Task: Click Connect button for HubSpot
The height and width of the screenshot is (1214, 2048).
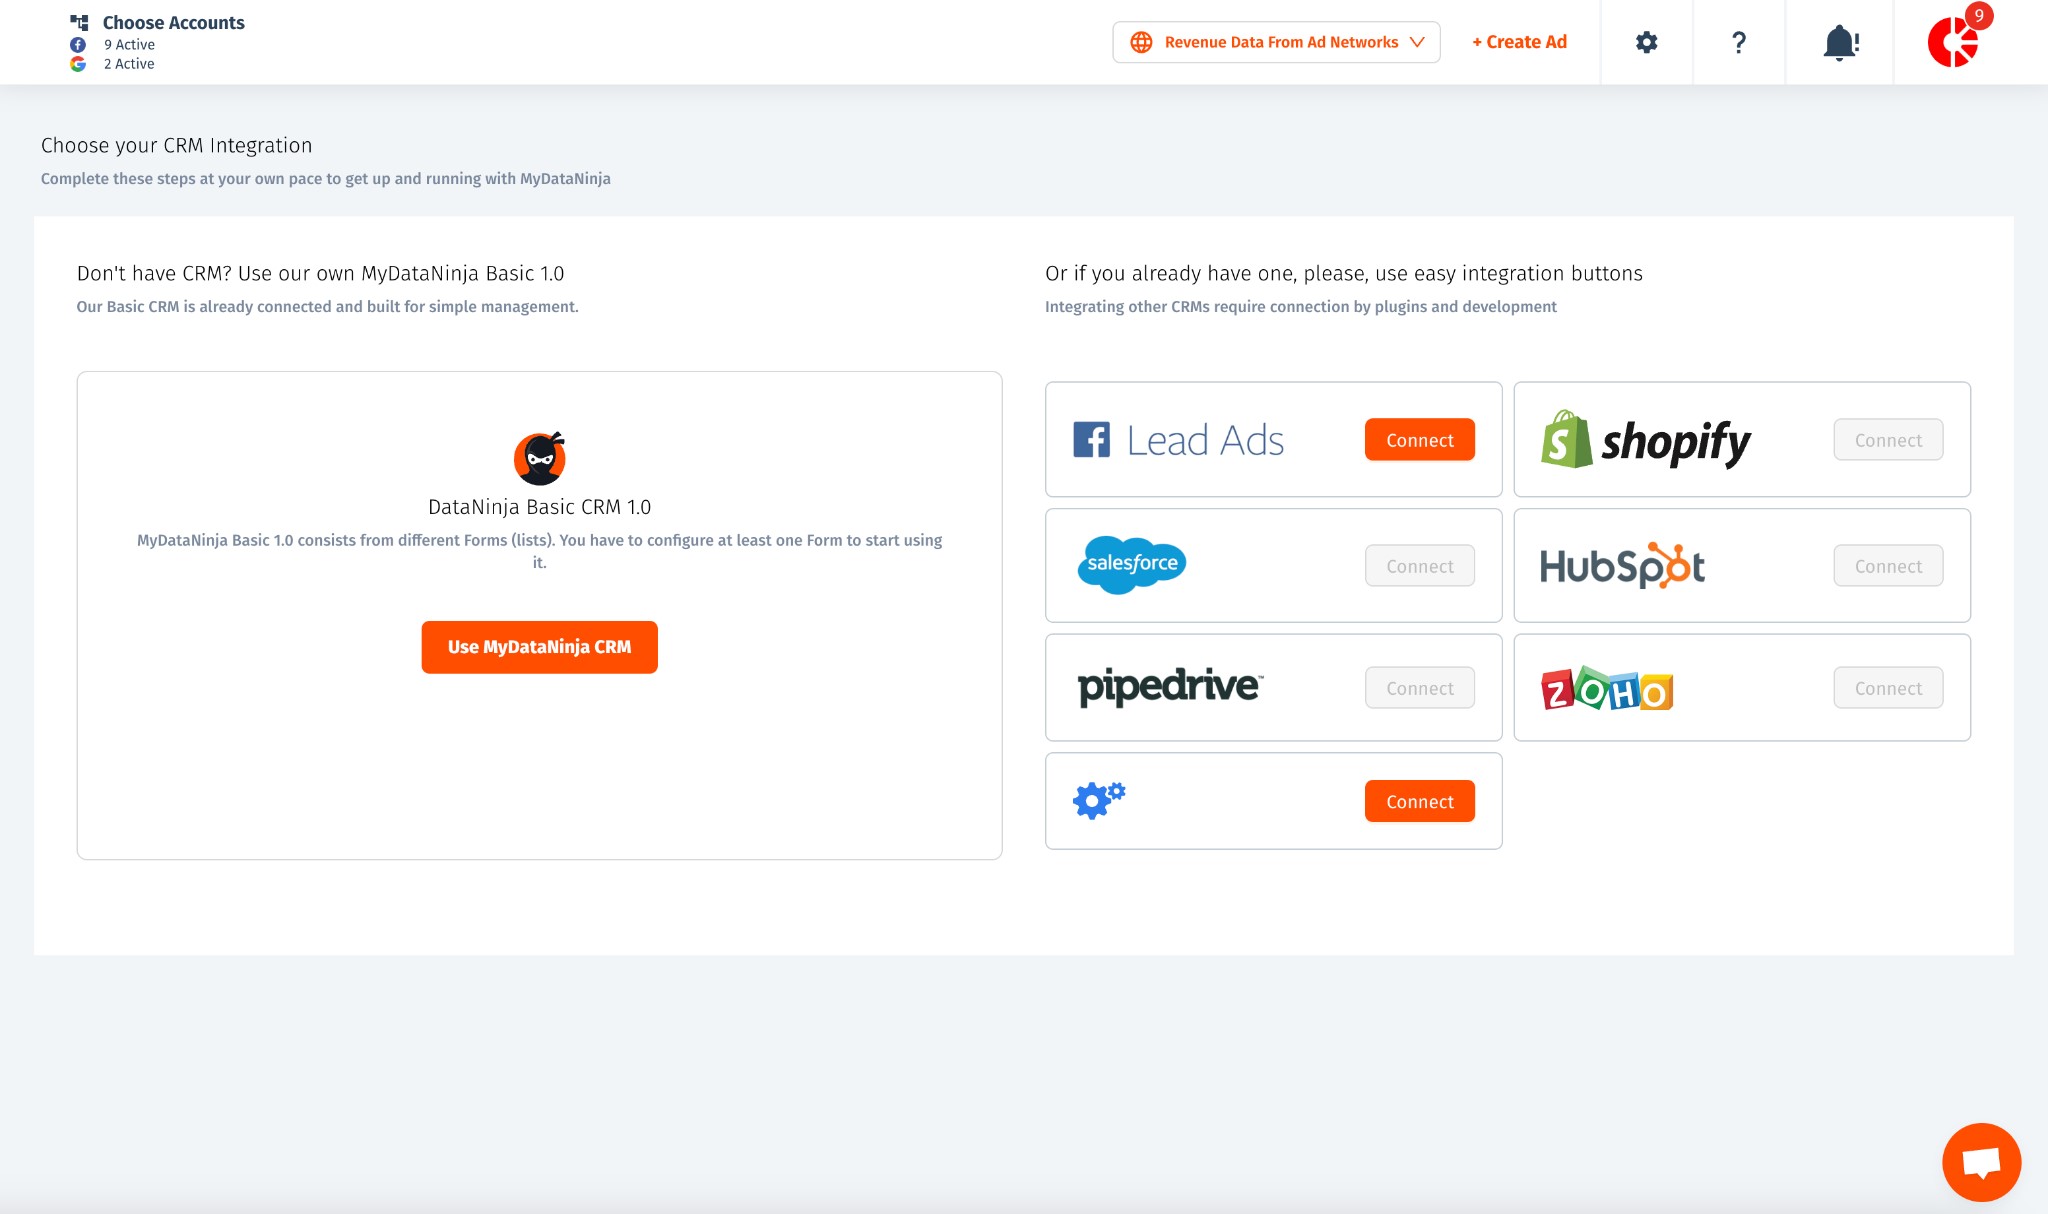Action: [1887, 566]
